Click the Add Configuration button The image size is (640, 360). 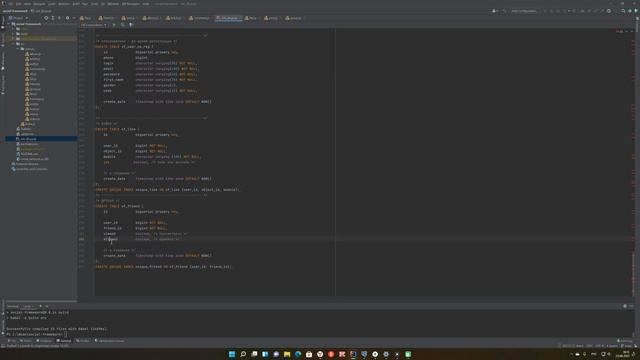[x=524, y=11]
